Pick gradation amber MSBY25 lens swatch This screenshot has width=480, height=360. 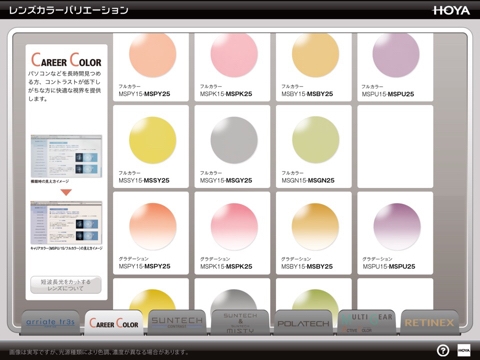click(x=315, y=227)
